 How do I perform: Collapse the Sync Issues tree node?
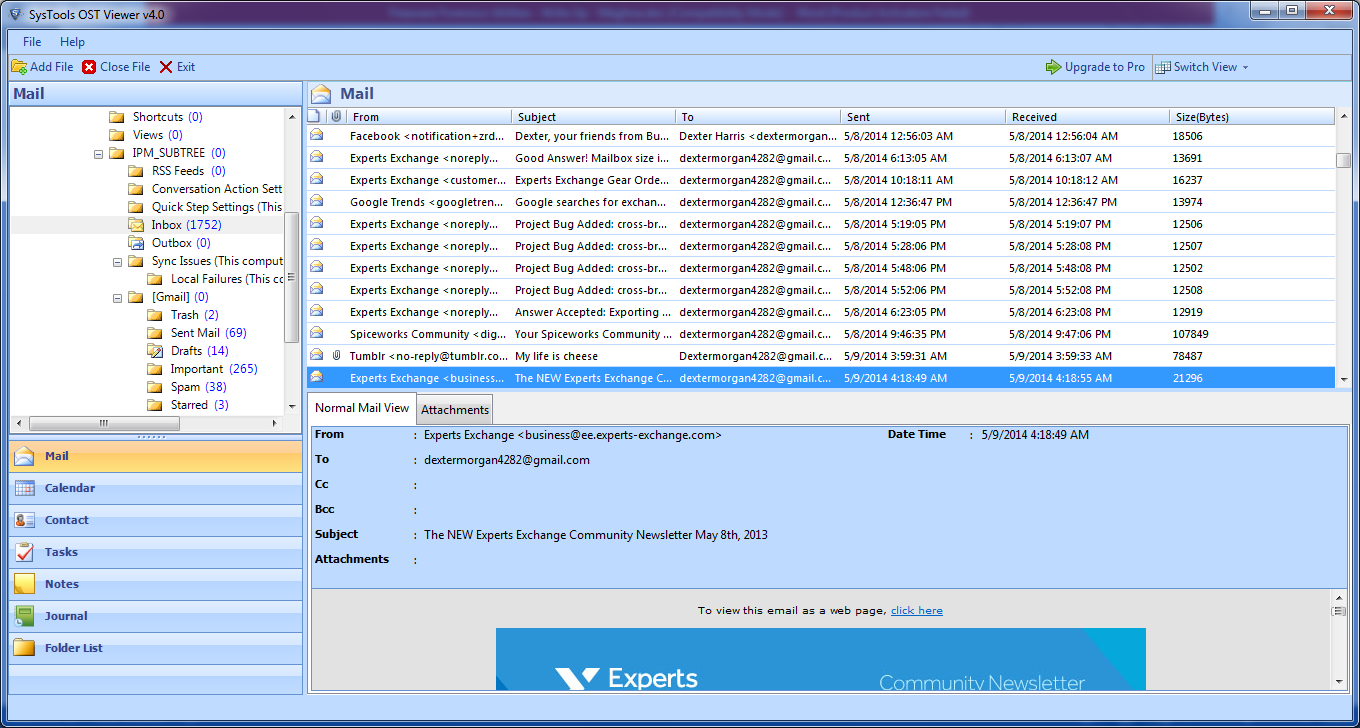coord(117,262)
